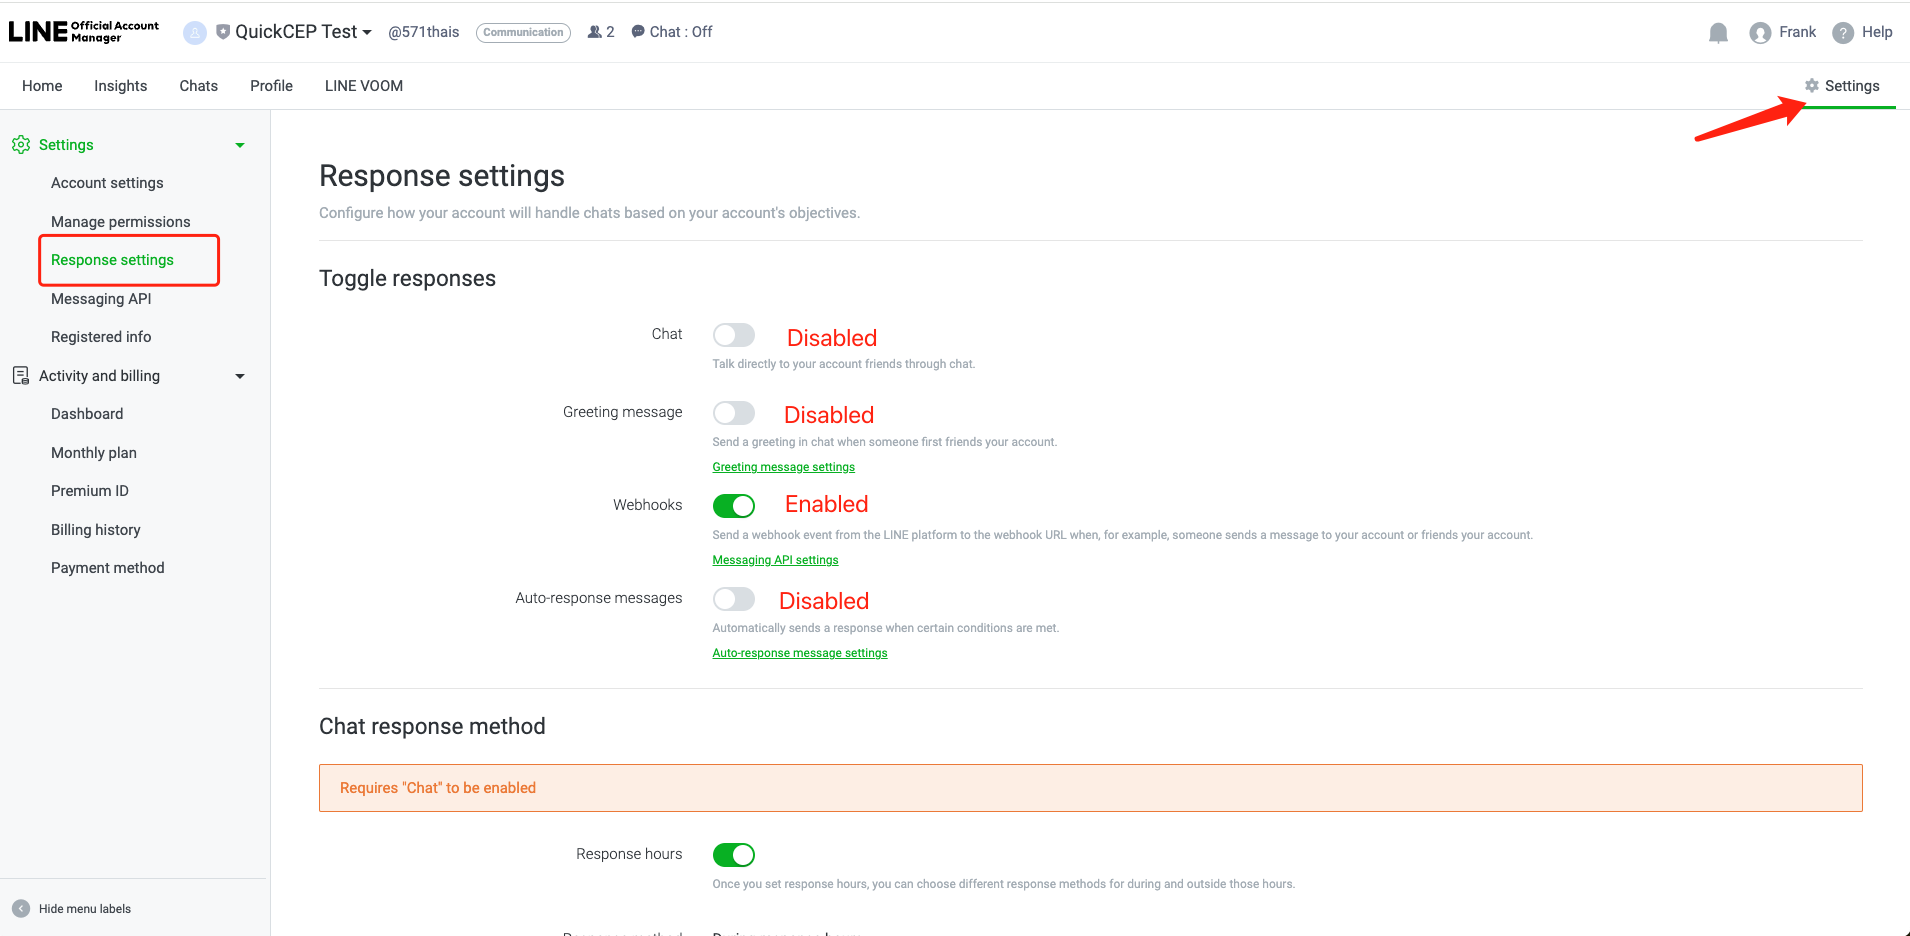Click the gear icon beside top Settings tab
The height and width of the screenshot is (936, 1910).
(x=1812, y=86)
